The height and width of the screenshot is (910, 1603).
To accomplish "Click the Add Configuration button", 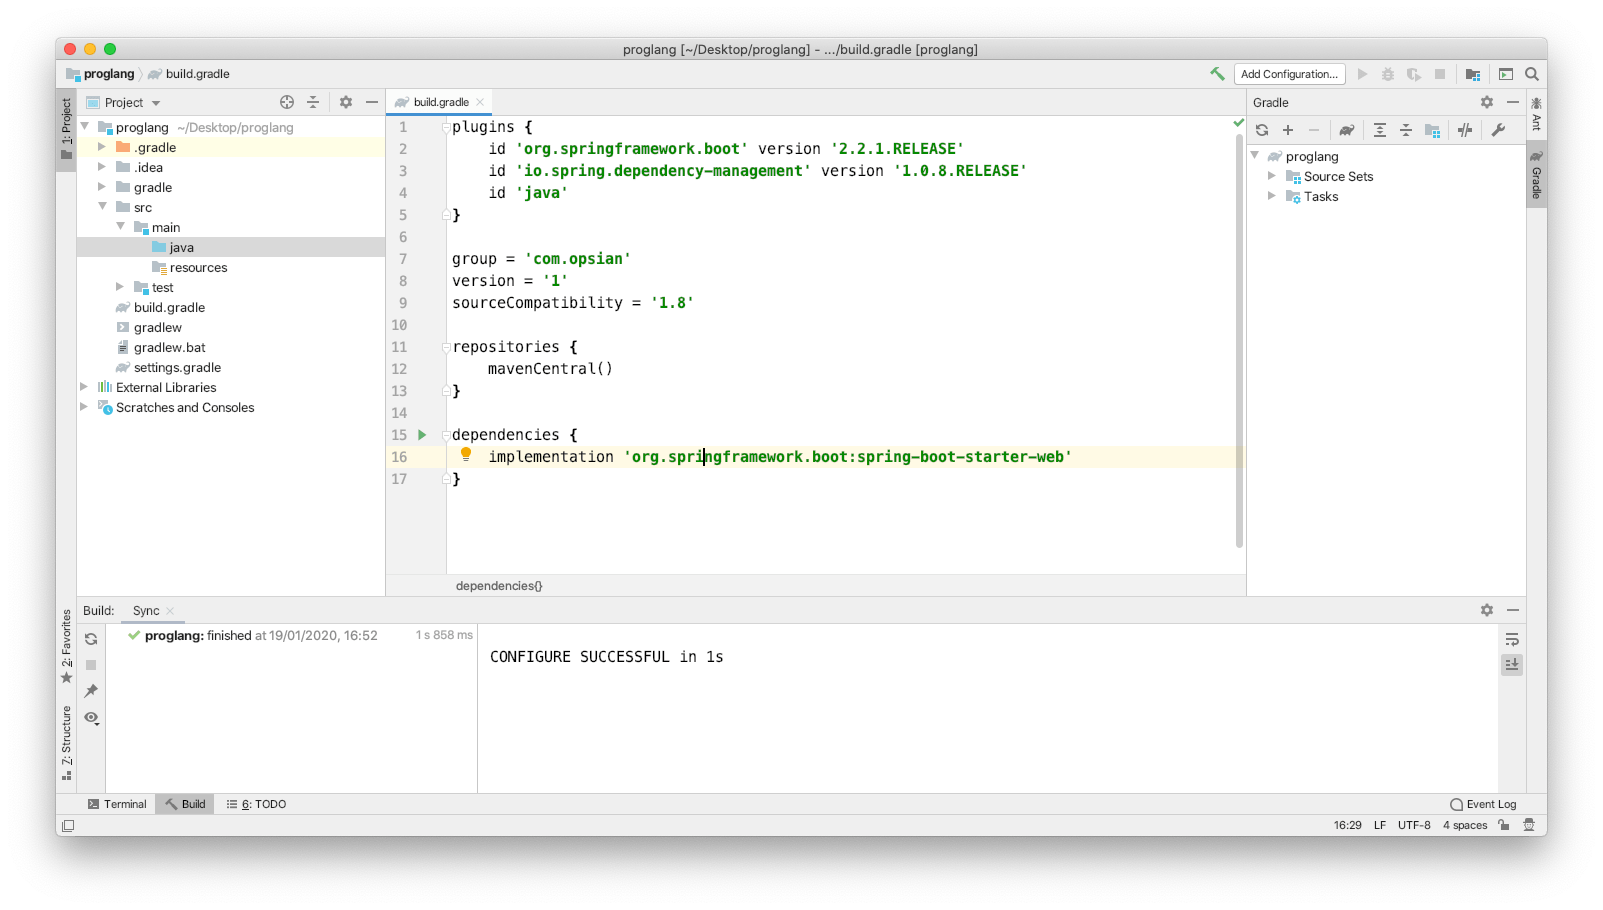I will pos(1289,74).
